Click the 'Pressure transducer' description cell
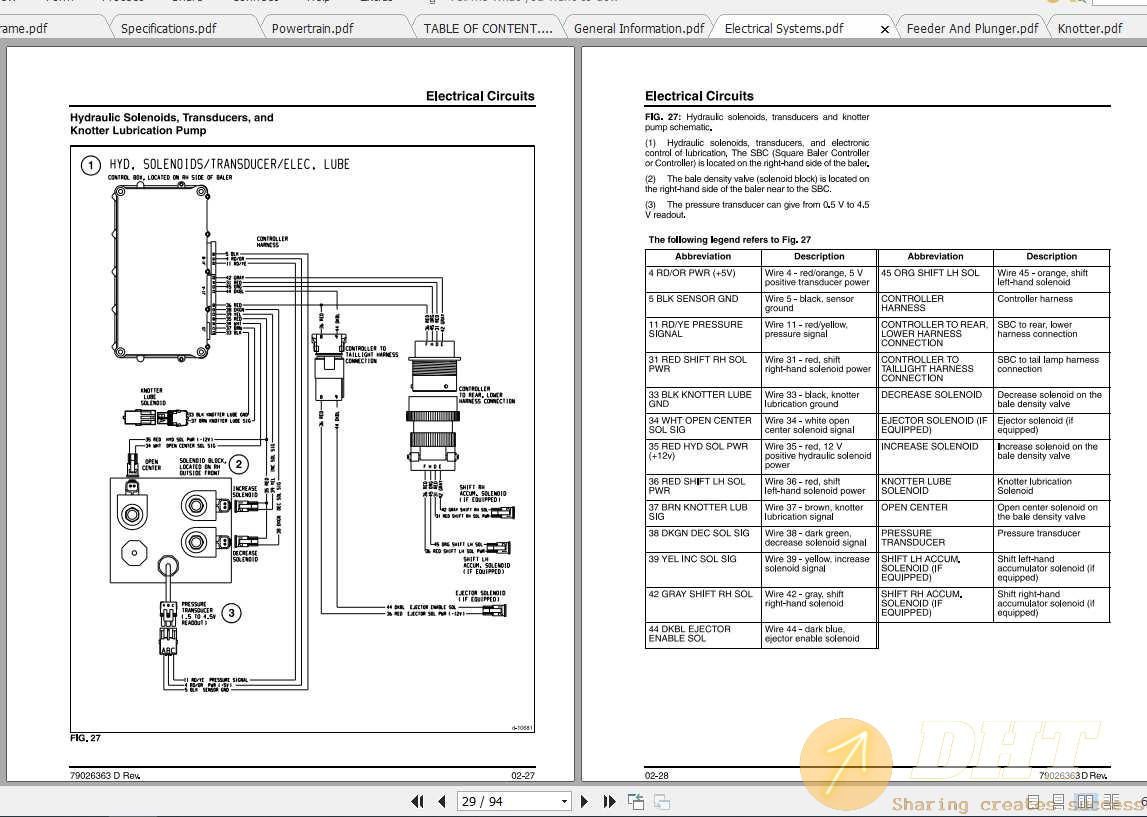Screen dimensions: 1147x817 point(1051,538)
